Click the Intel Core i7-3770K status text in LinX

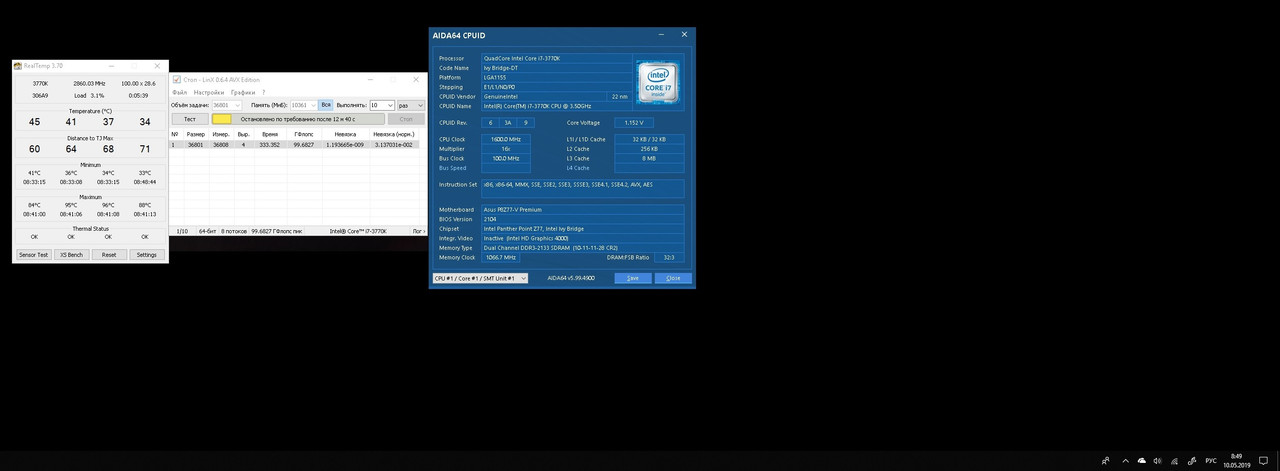pos(358,231)
